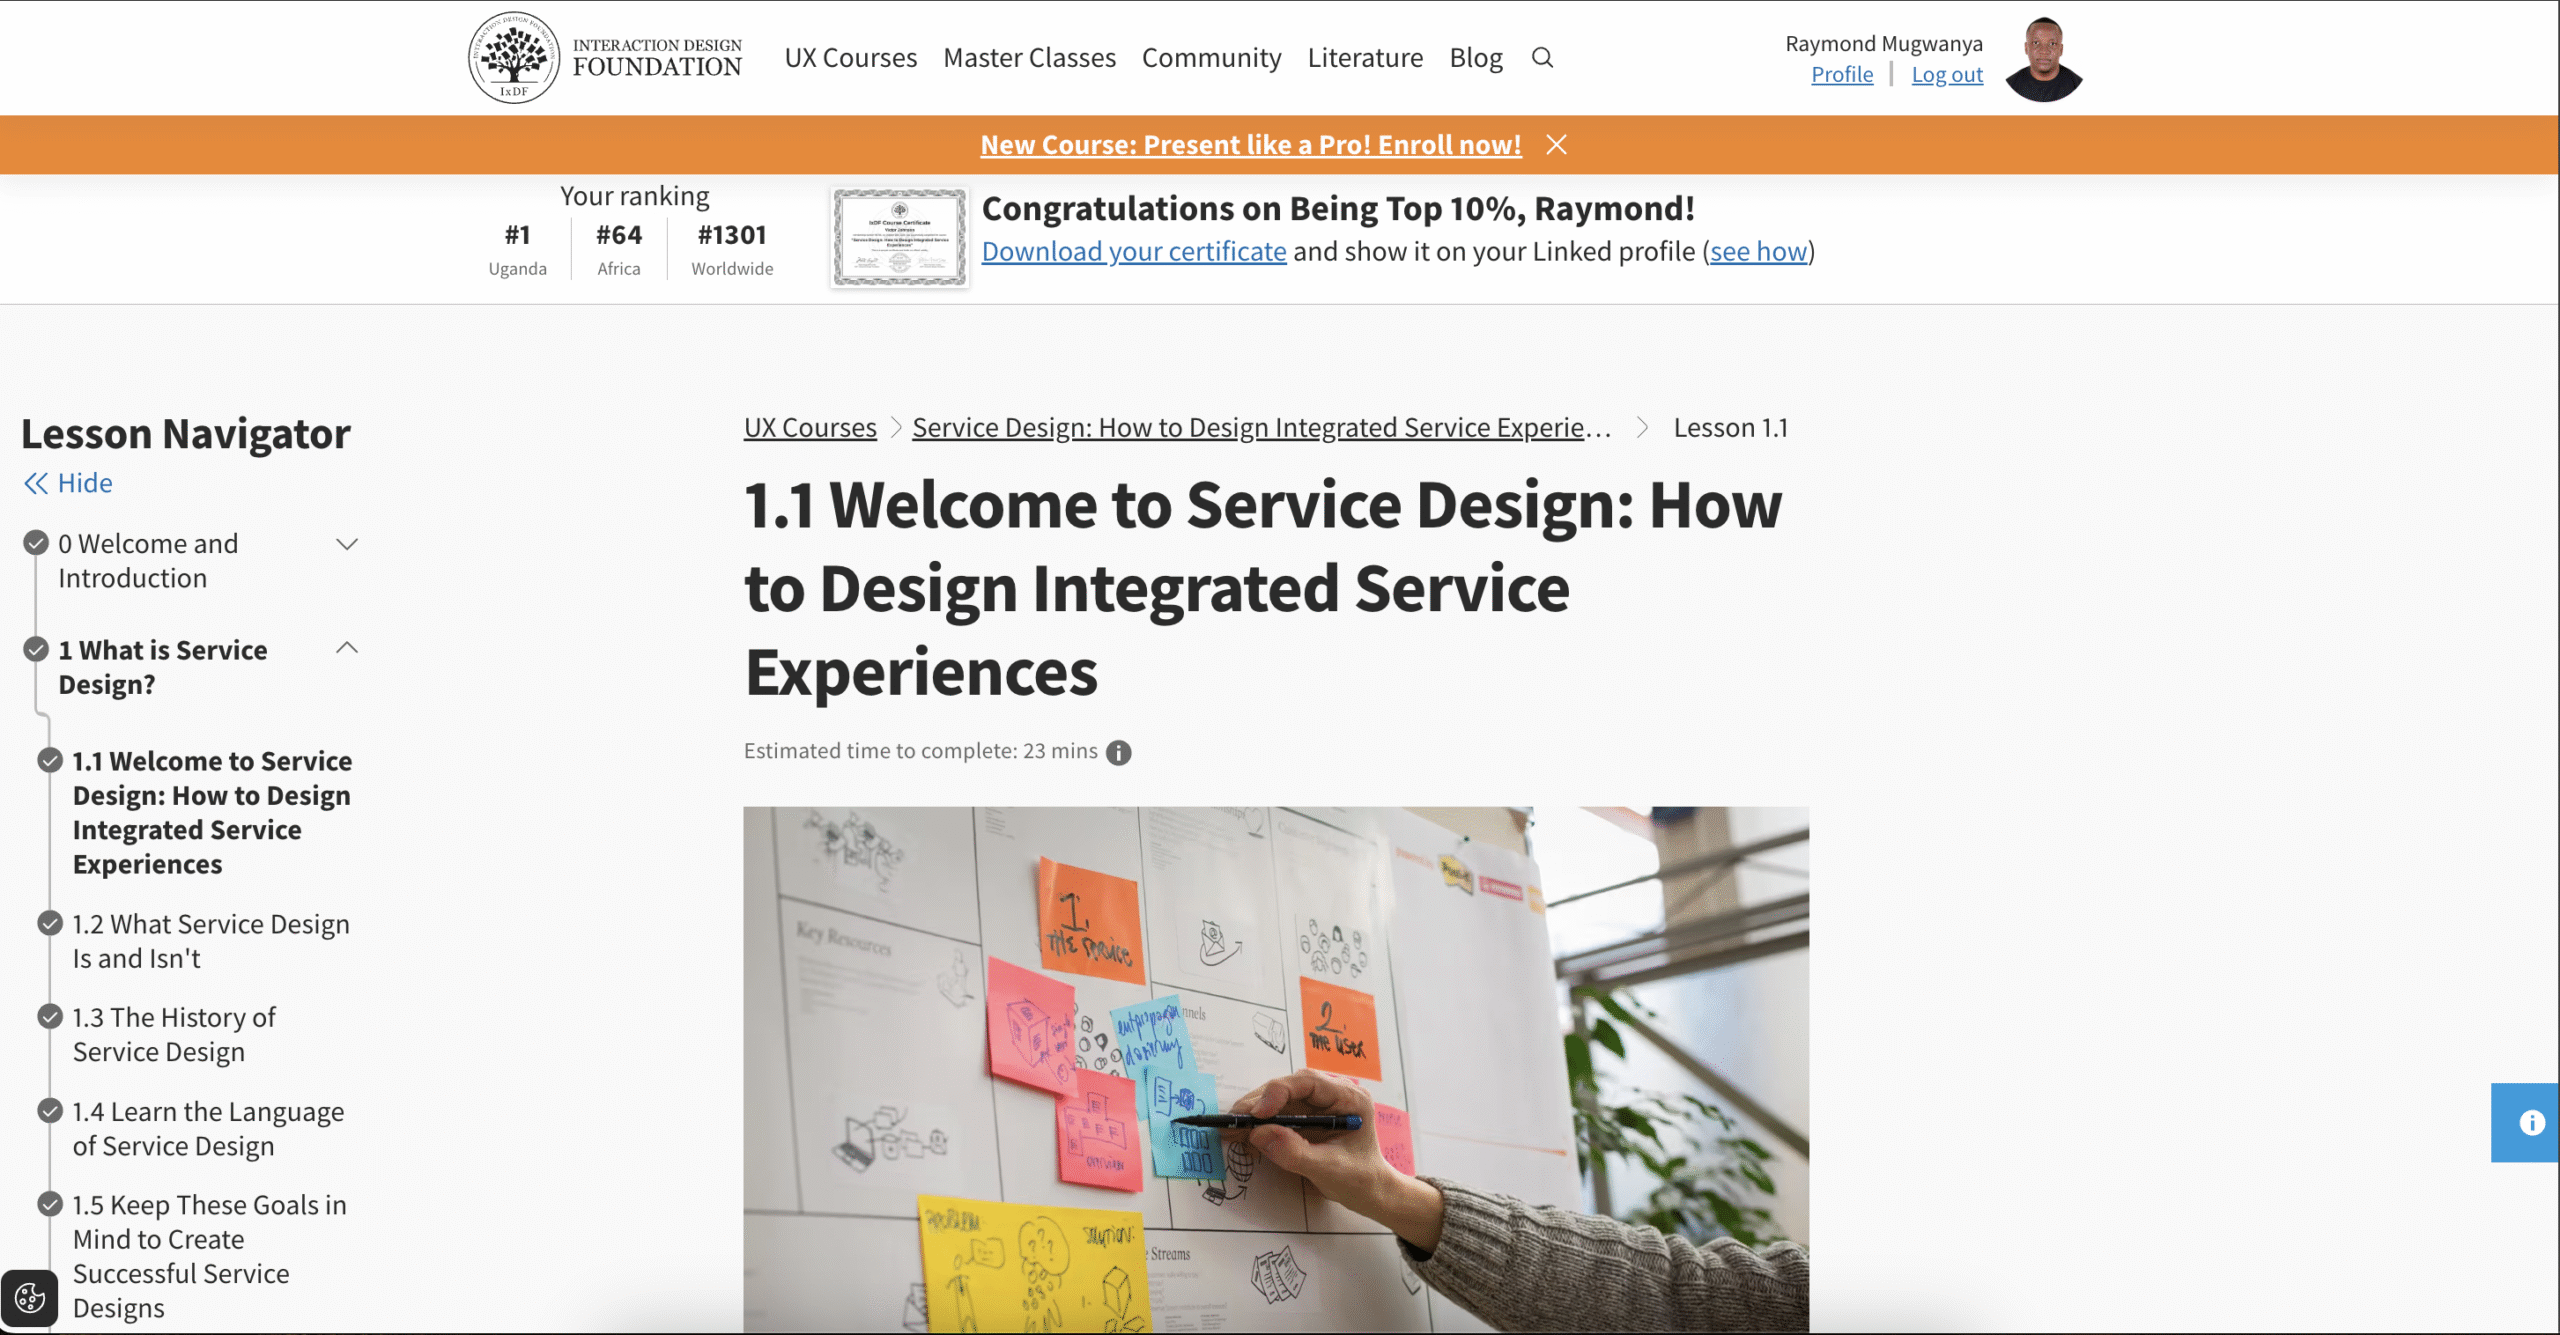The width and height of the screenshot is (2560, 1335).
Task: Click Download your certificate link
Action: (x=1133, y=251)
